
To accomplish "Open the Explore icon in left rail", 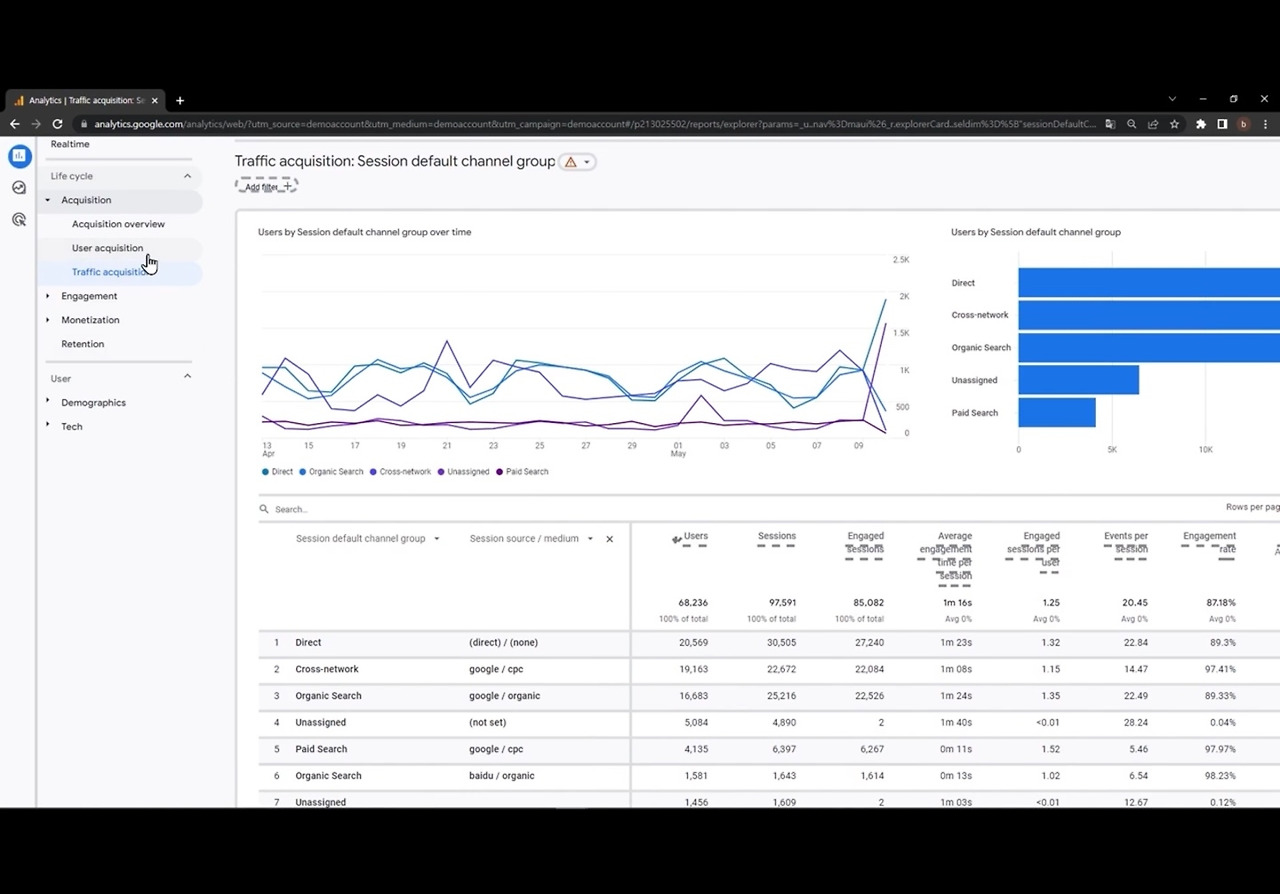I will point(19,188).
